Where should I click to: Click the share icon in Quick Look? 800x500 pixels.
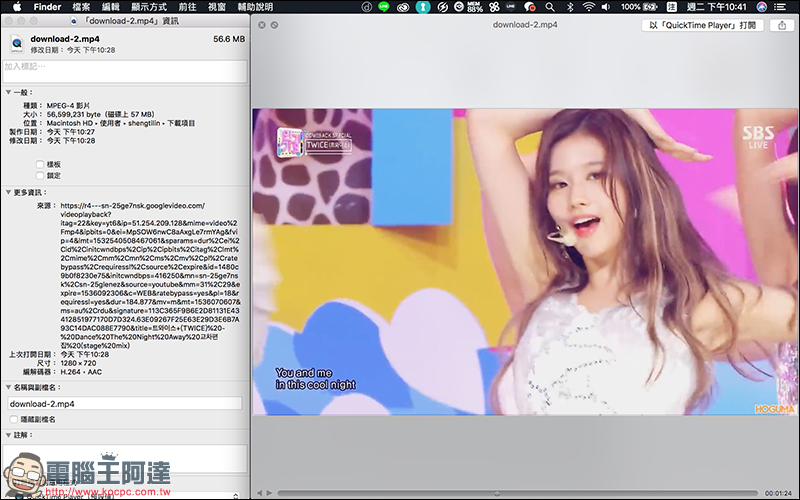point(782,25)
